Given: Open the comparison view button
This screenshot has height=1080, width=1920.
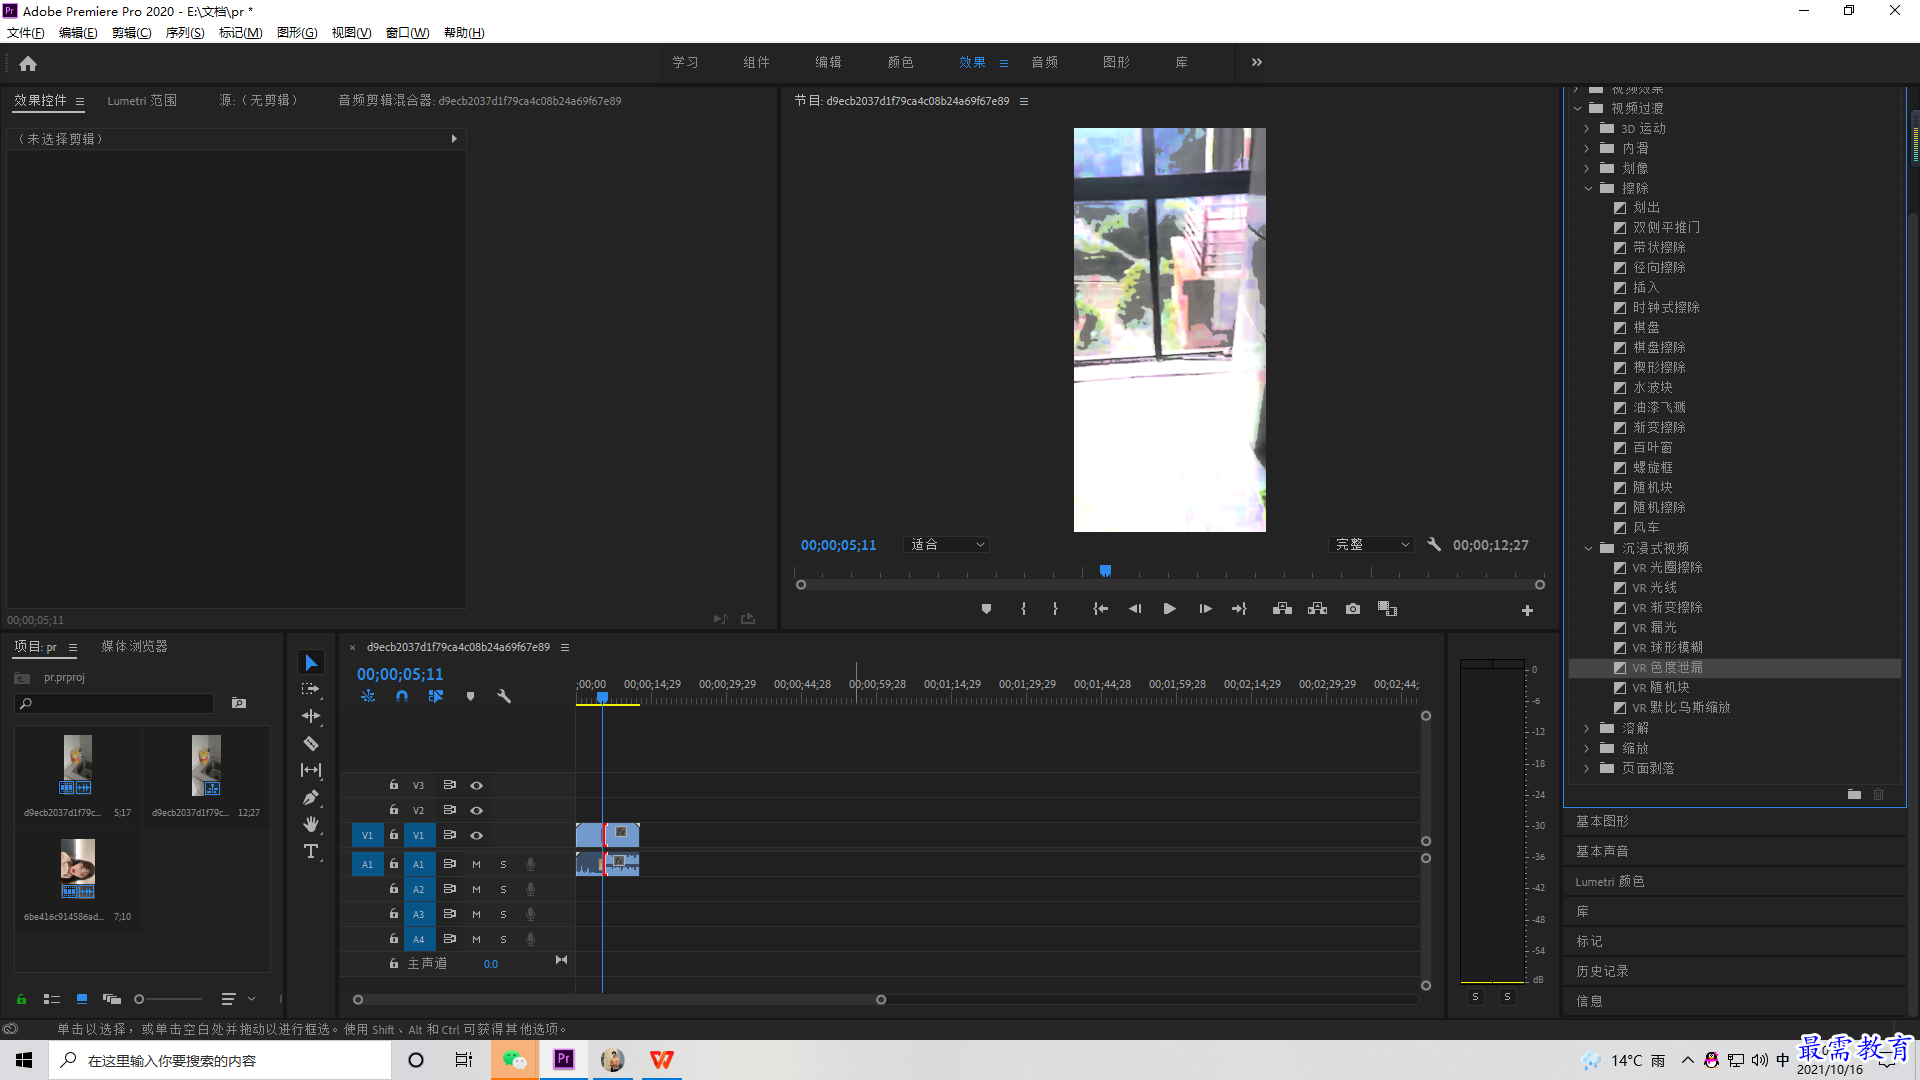Looking at the screenshot, I should [1387, 609].
